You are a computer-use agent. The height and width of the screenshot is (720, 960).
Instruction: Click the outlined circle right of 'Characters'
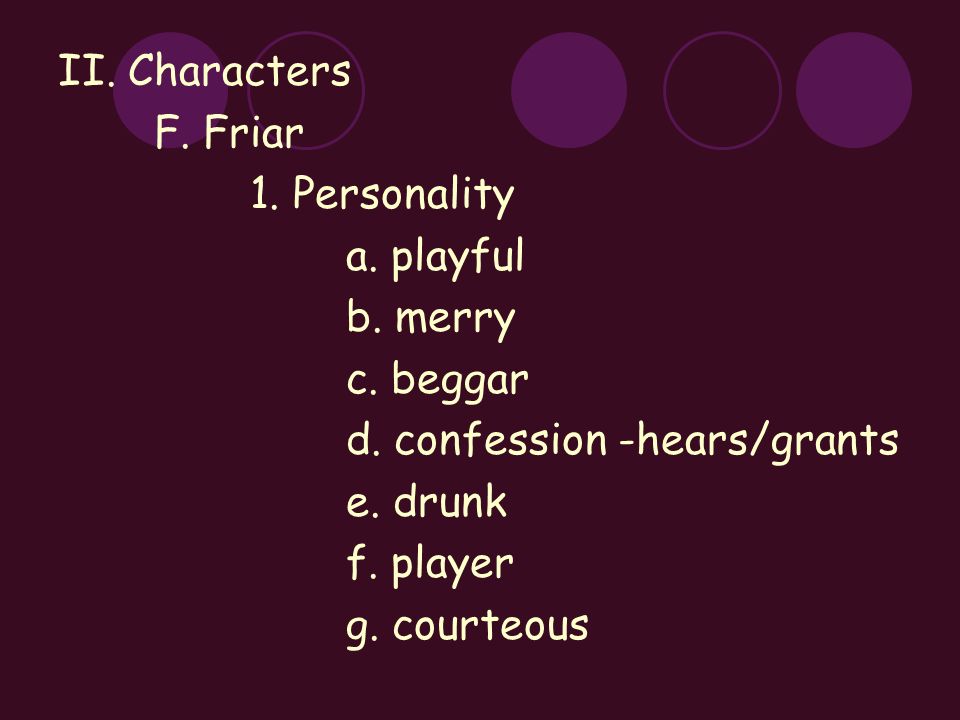[307, 90]
